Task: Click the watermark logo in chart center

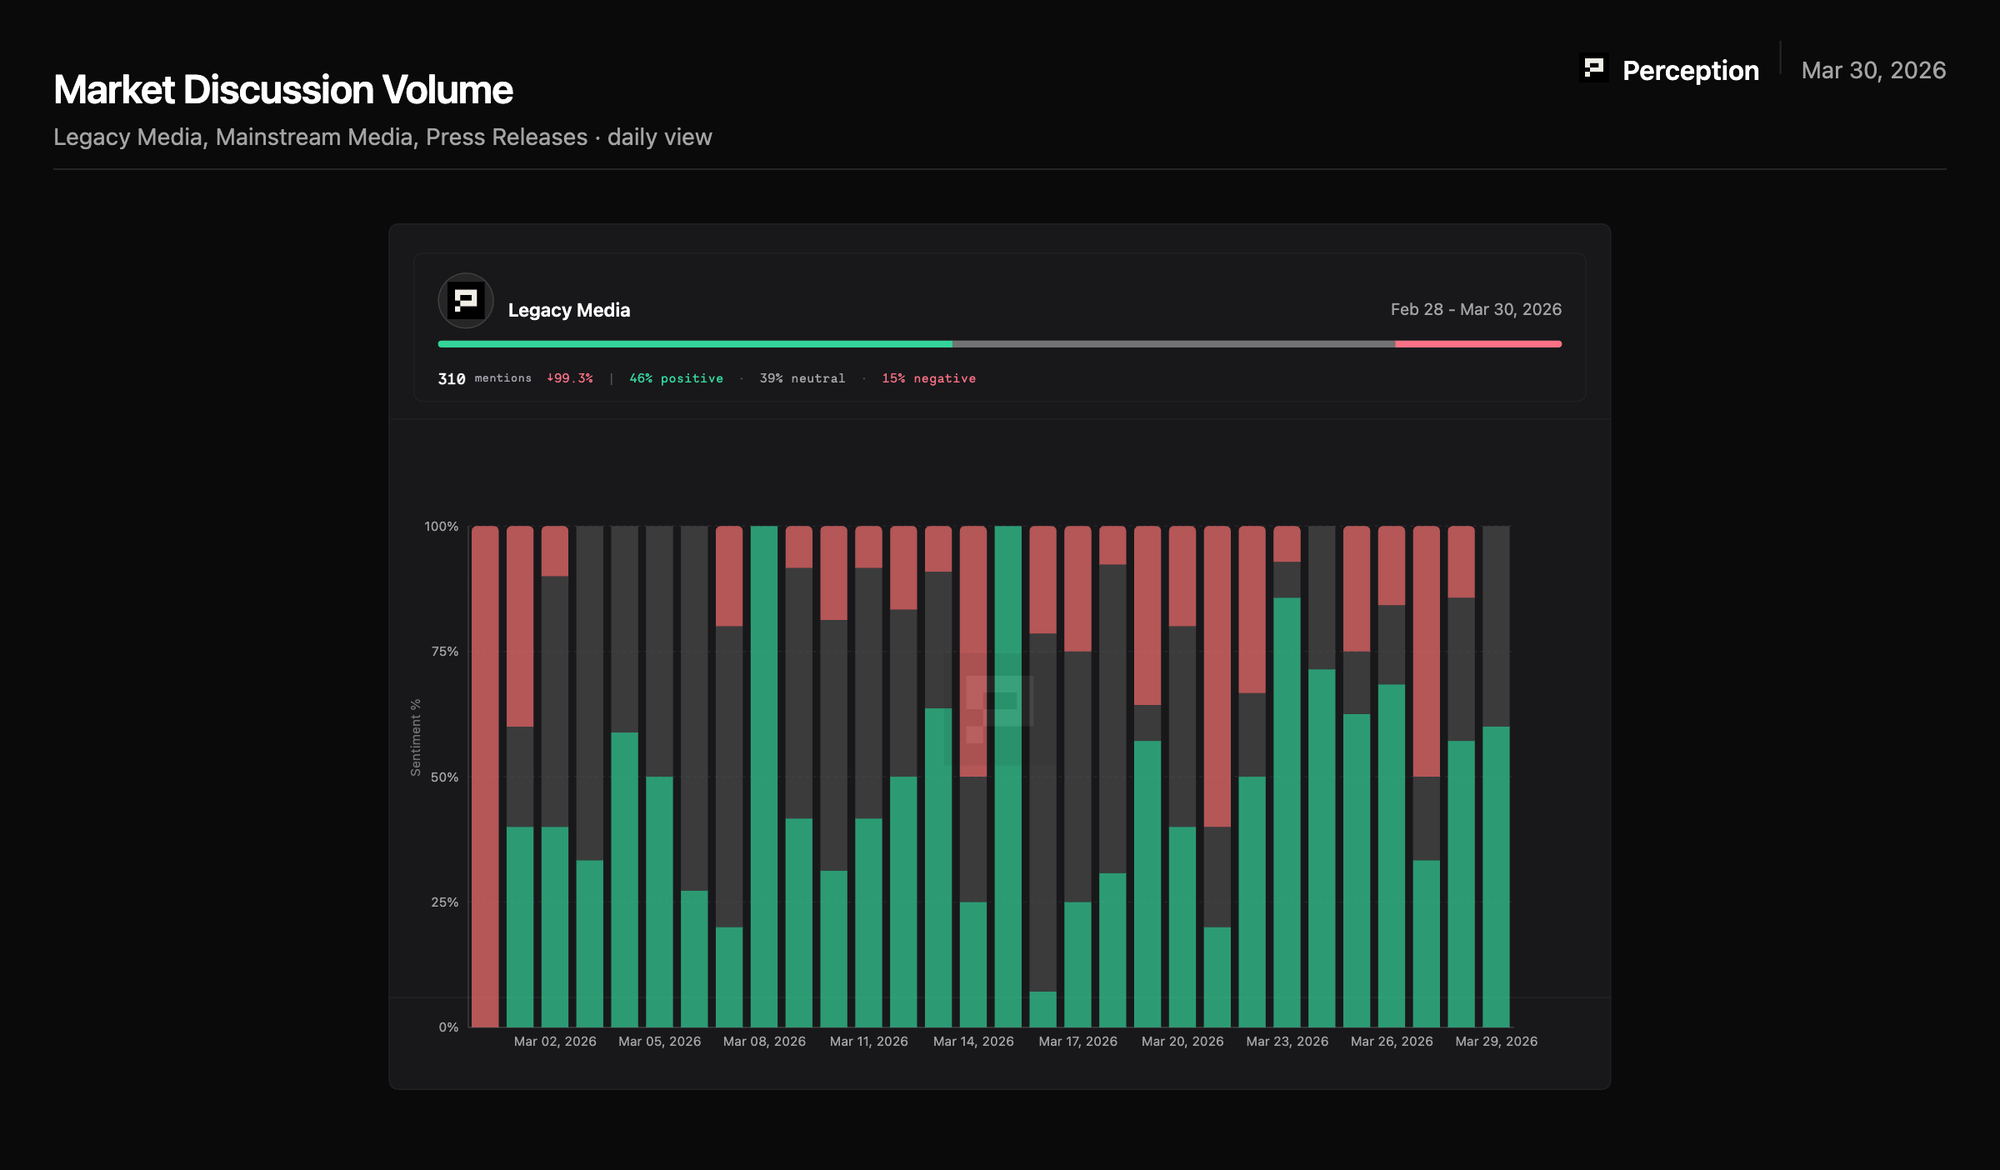Action: [998, 708]
